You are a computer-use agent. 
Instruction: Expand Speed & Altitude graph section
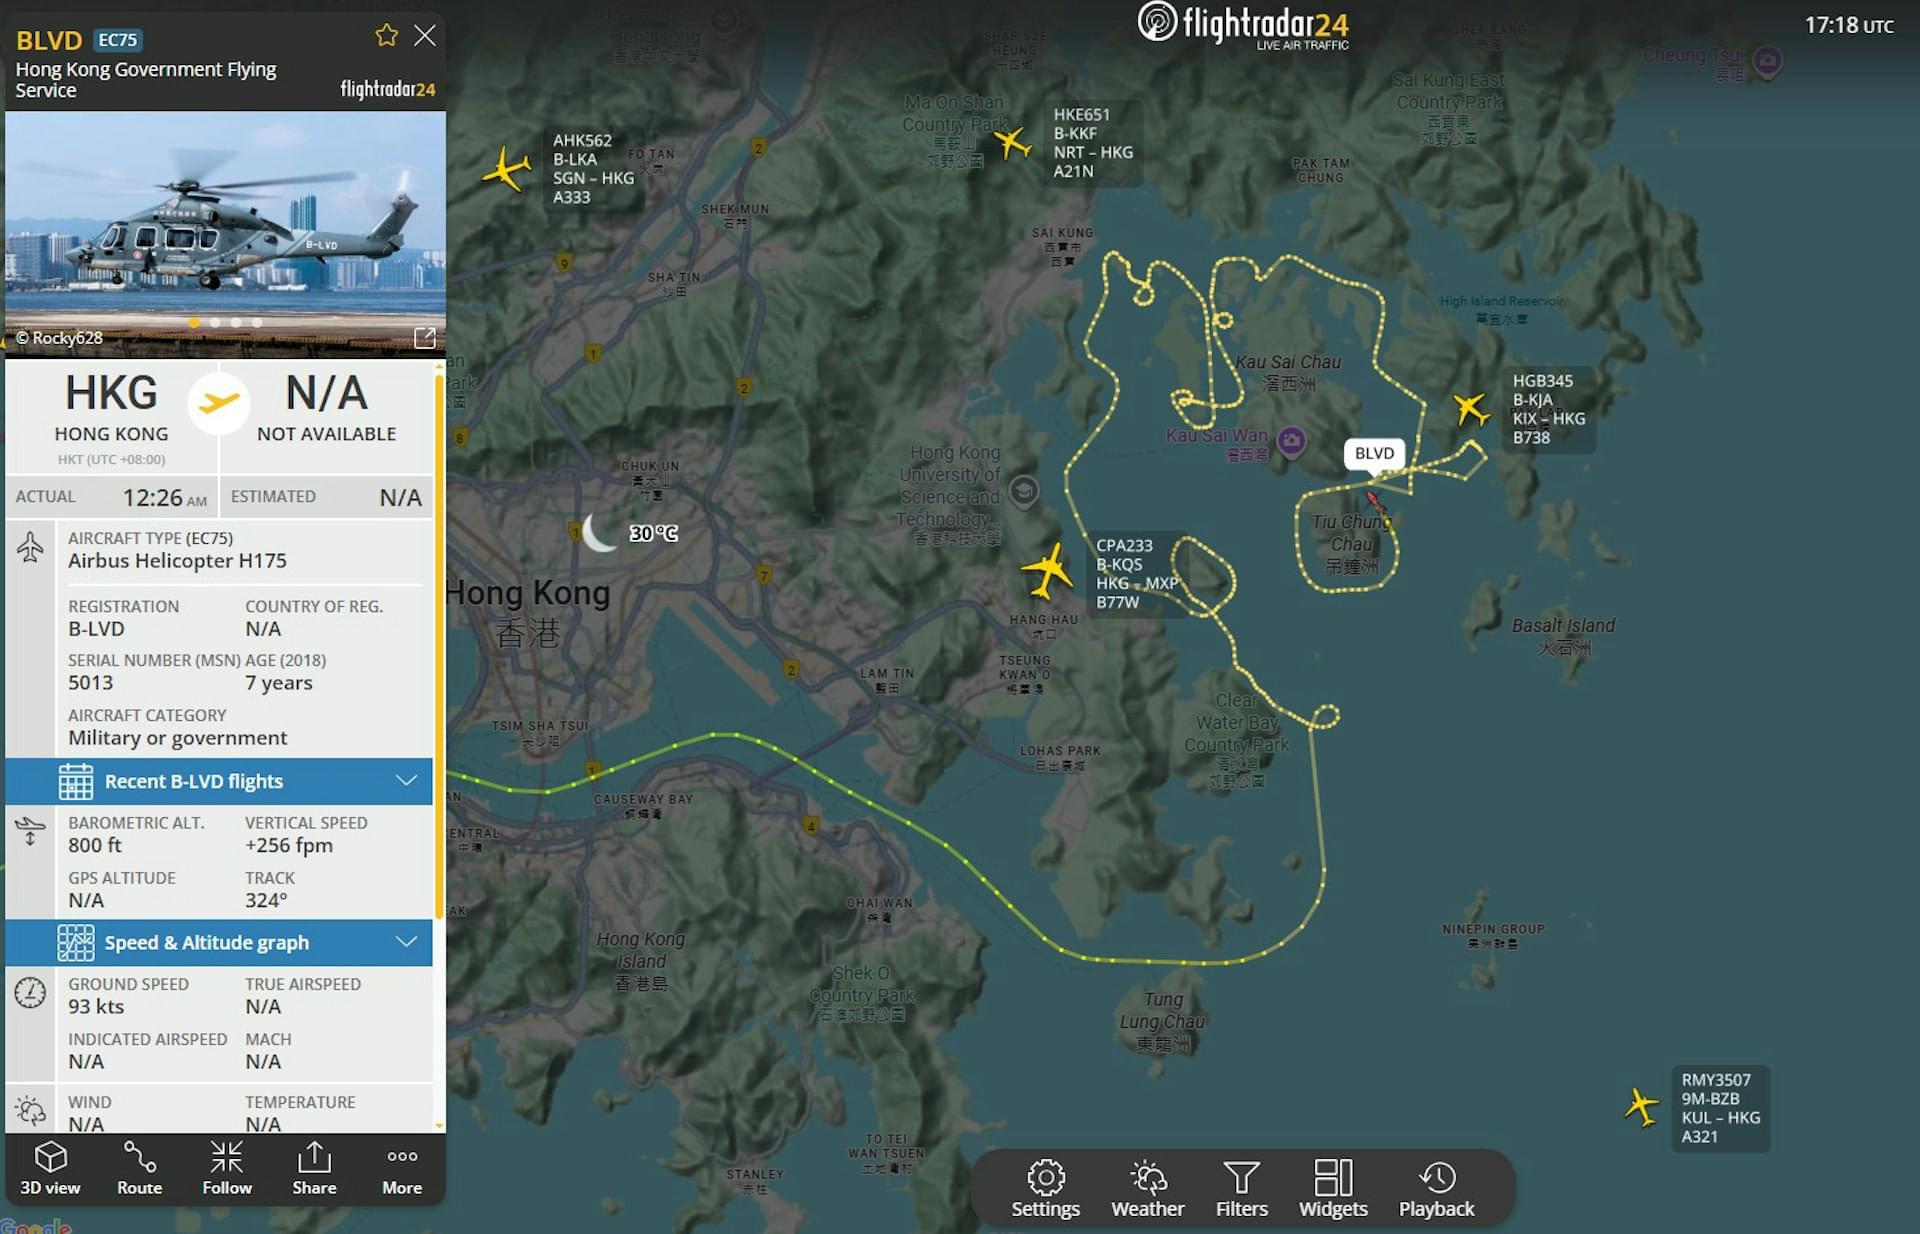tap(219, 942)
